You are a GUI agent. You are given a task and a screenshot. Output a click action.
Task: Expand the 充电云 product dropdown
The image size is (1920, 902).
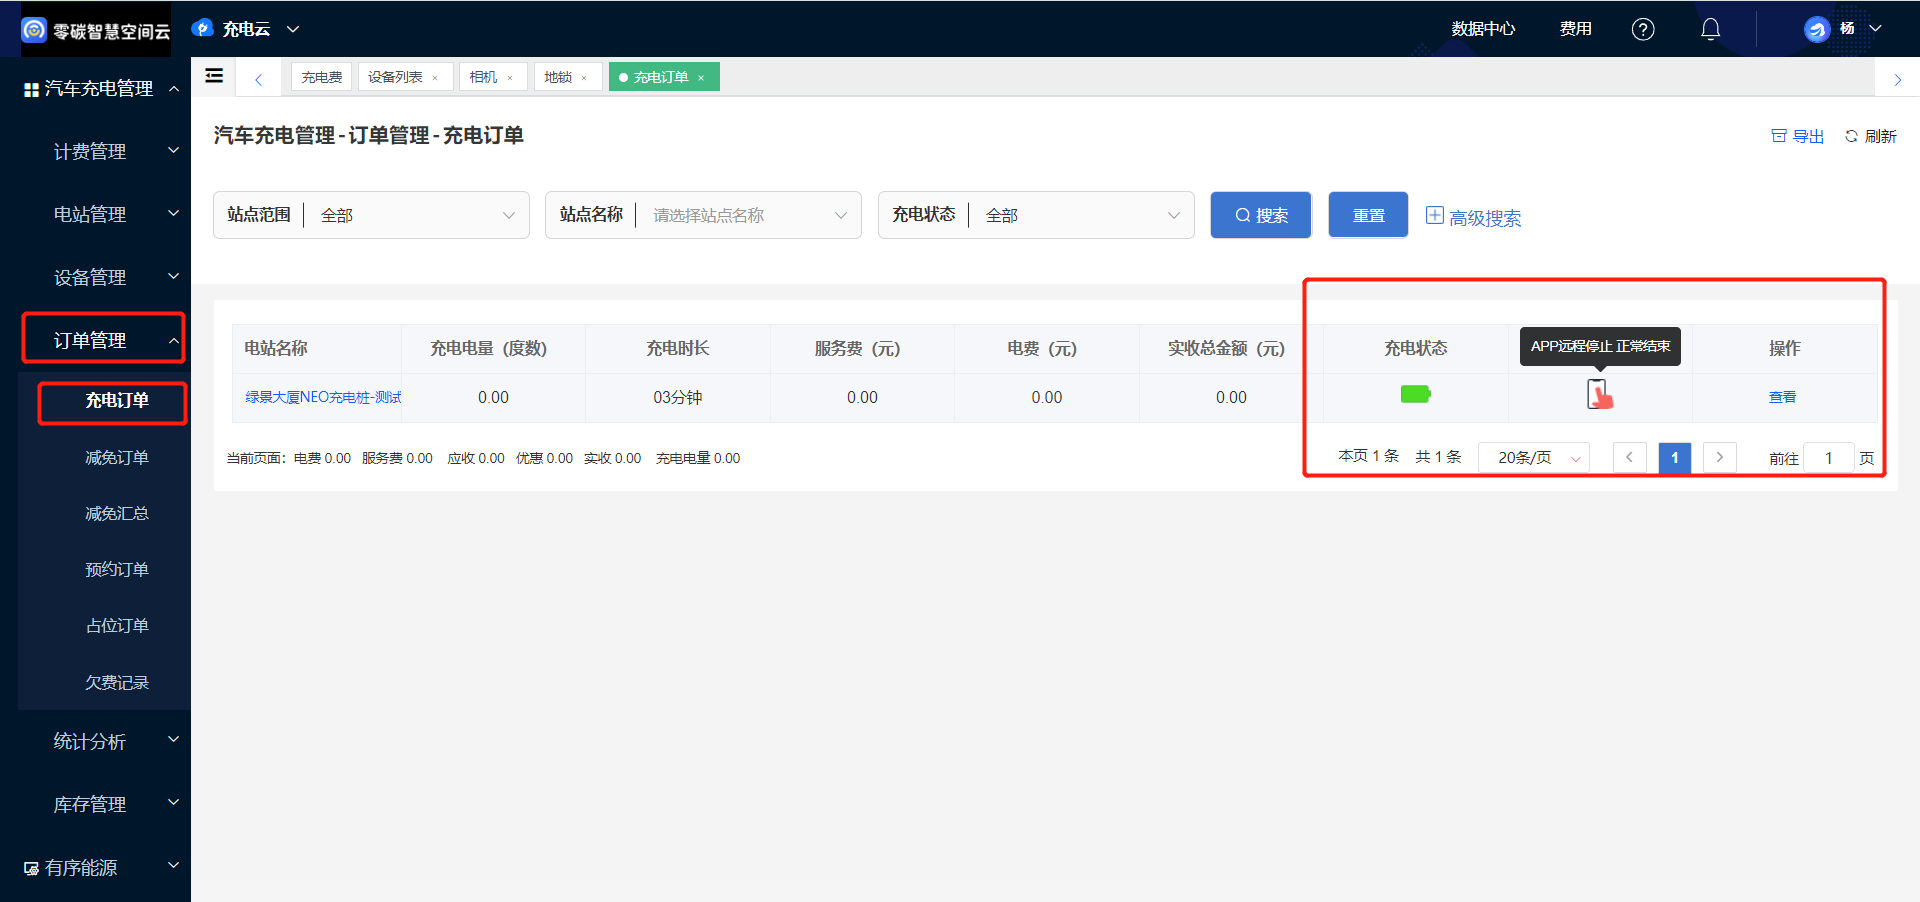(x=293, y=29)
